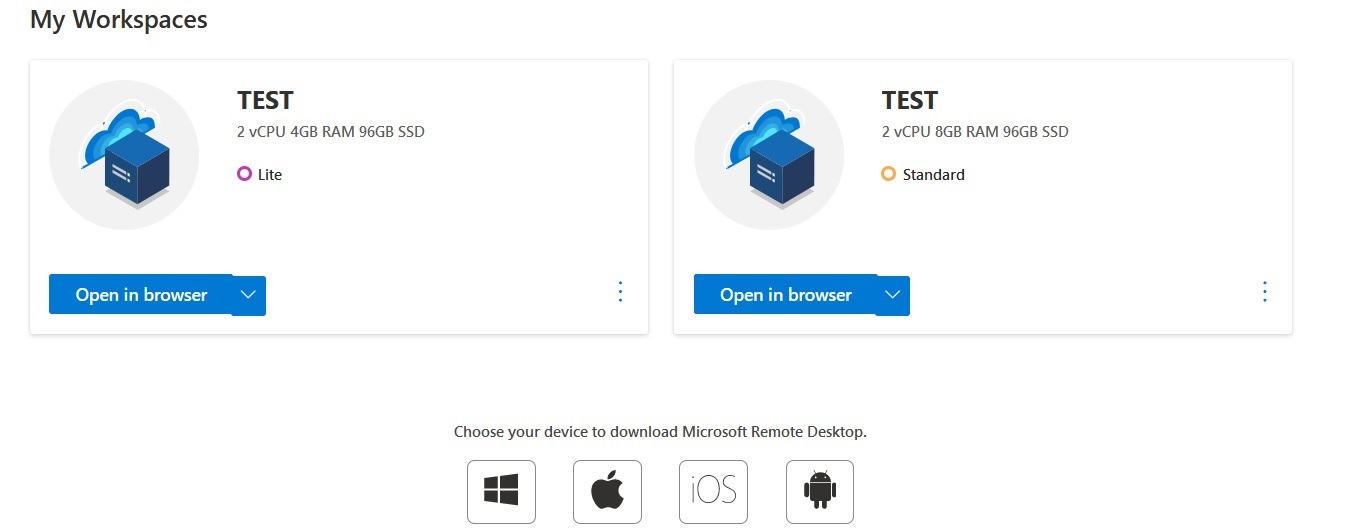Expand launch options arrow for Standard workspace
Viewport: 1345px width, 531px height.
coord(893,295)
